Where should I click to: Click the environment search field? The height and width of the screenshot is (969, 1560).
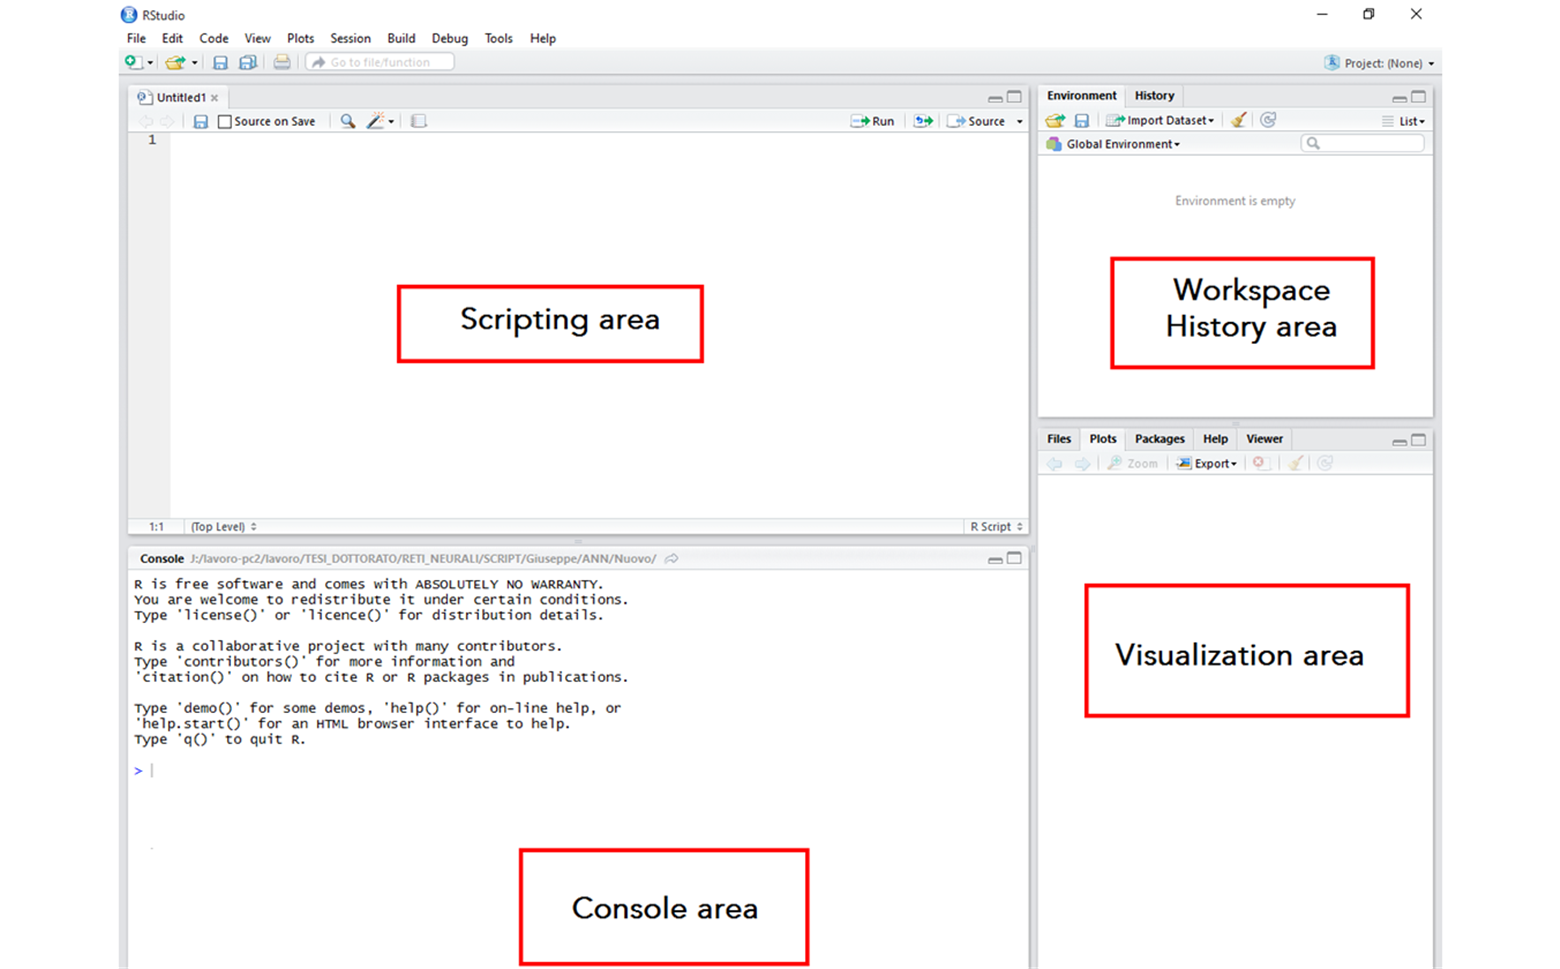[x=1362, y=144]
